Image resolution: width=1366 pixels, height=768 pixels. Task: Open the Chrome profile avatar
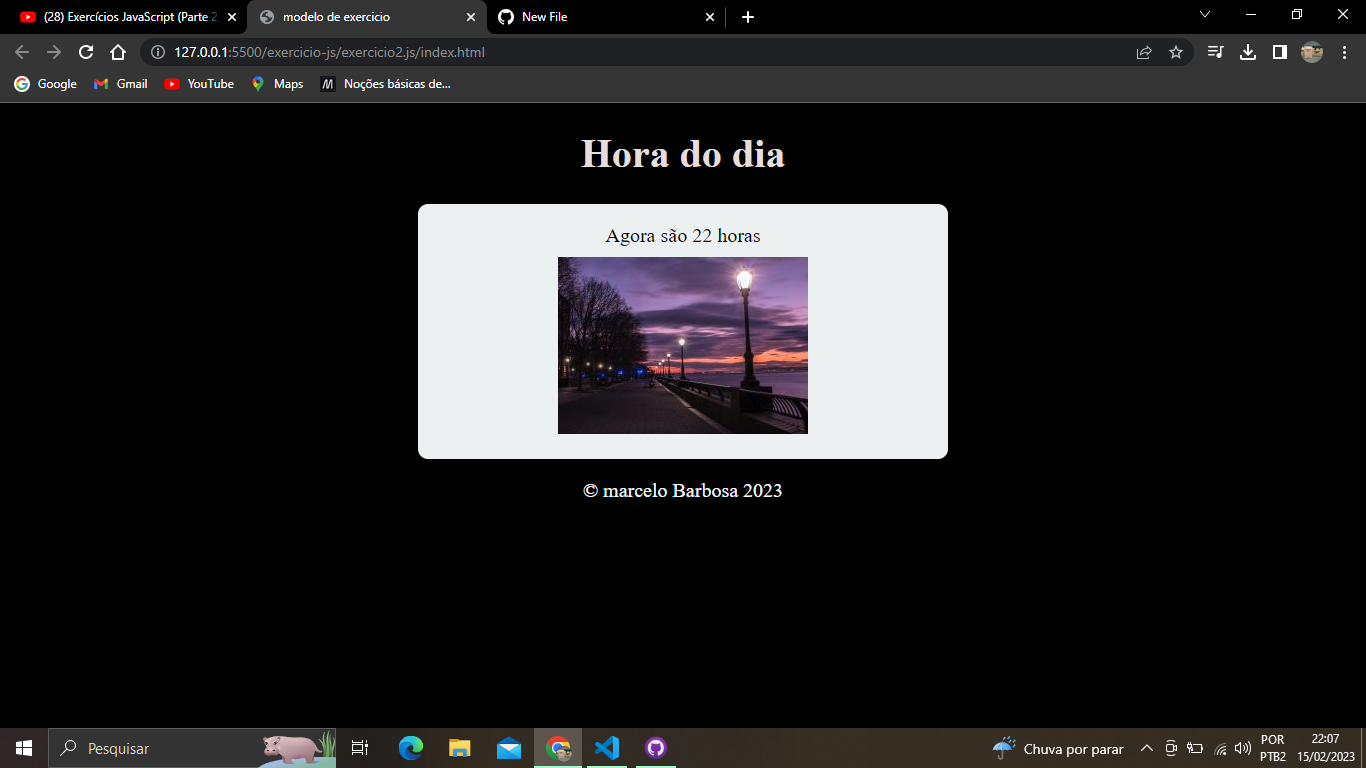pos(1313,52)
